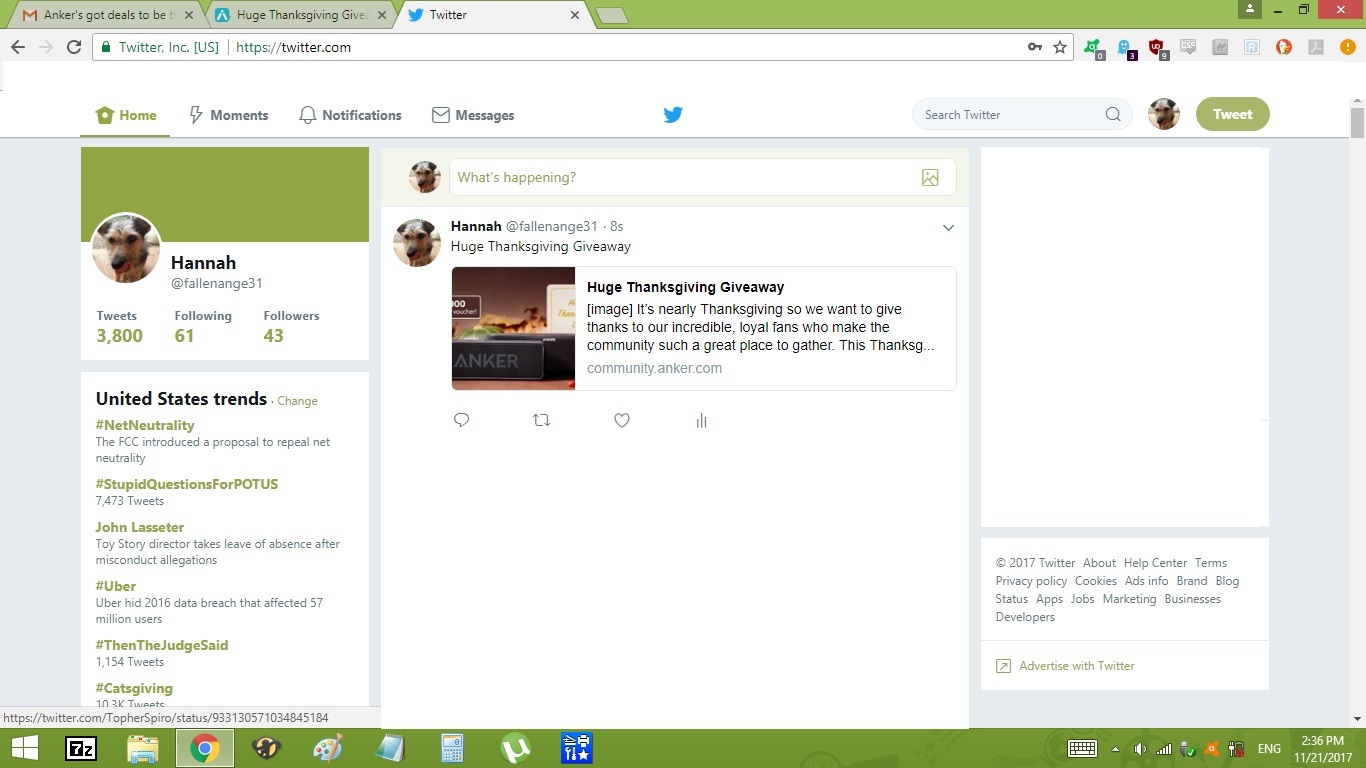Open the uBlock Origin extension icon
Image resolution: width=1366 pixels, height=768 pixels.
[x=1157, y=48]
